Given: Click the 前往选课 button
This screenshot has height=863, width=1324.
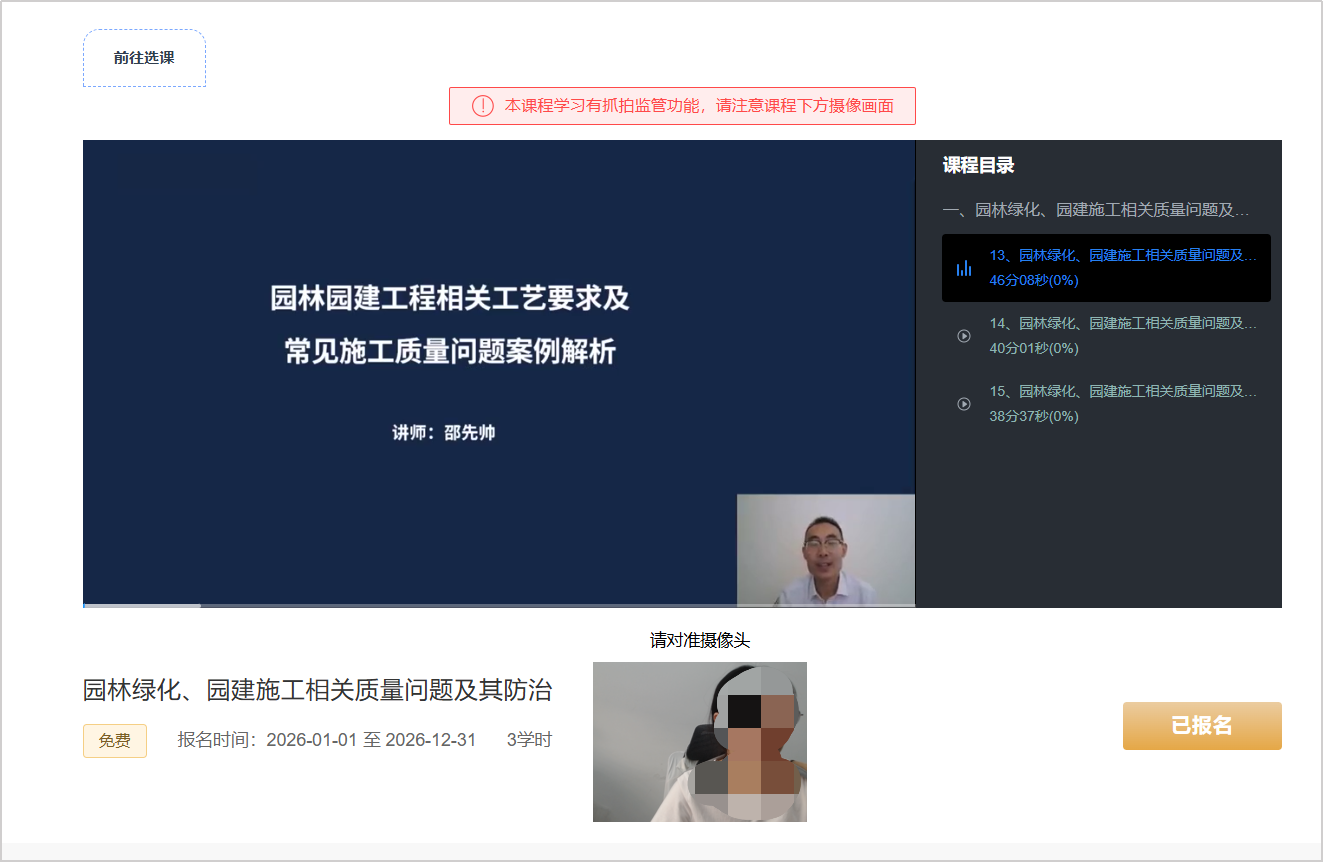Looking at the screenshot, I should [x=144, y=58].
